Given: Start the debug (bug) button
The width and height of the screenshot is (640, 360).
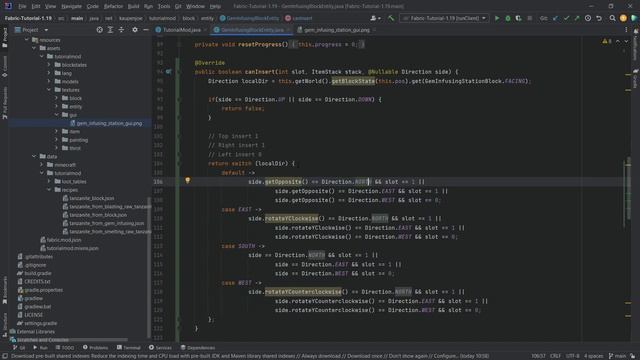Looking at the screenshot, I should click(508, 18).
